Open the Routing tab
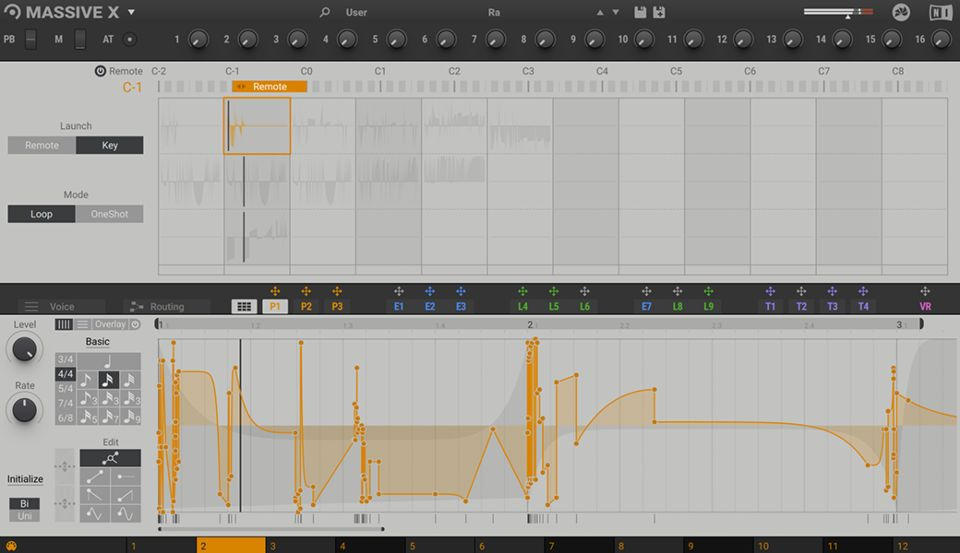 (166, 307)
